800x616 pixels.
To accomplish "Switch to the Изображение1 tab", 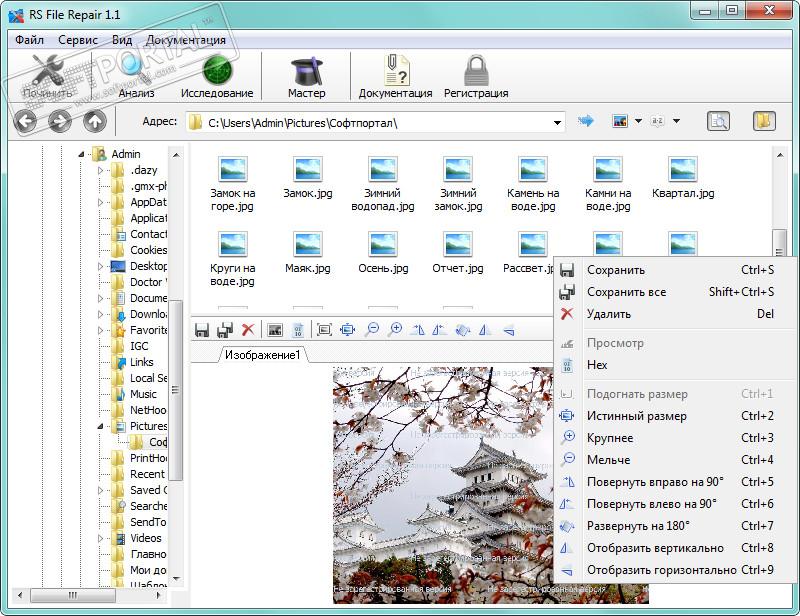I will tap(262, 355).
